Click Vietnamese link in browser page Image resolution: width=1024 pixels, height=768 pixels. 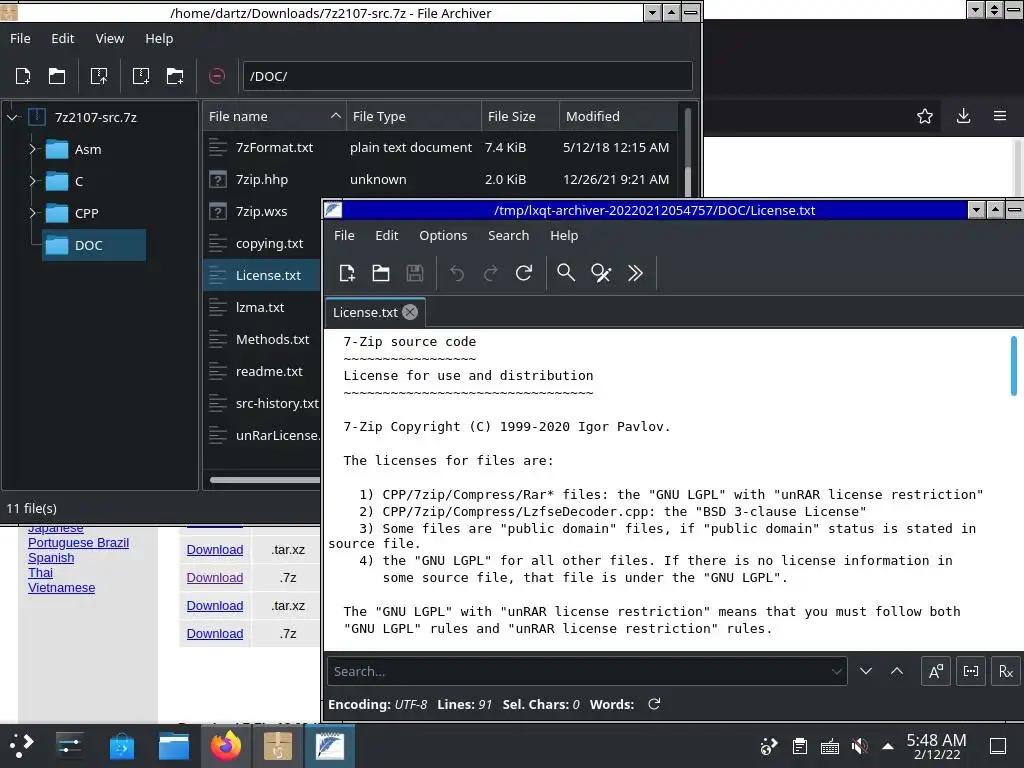point(61,588)
